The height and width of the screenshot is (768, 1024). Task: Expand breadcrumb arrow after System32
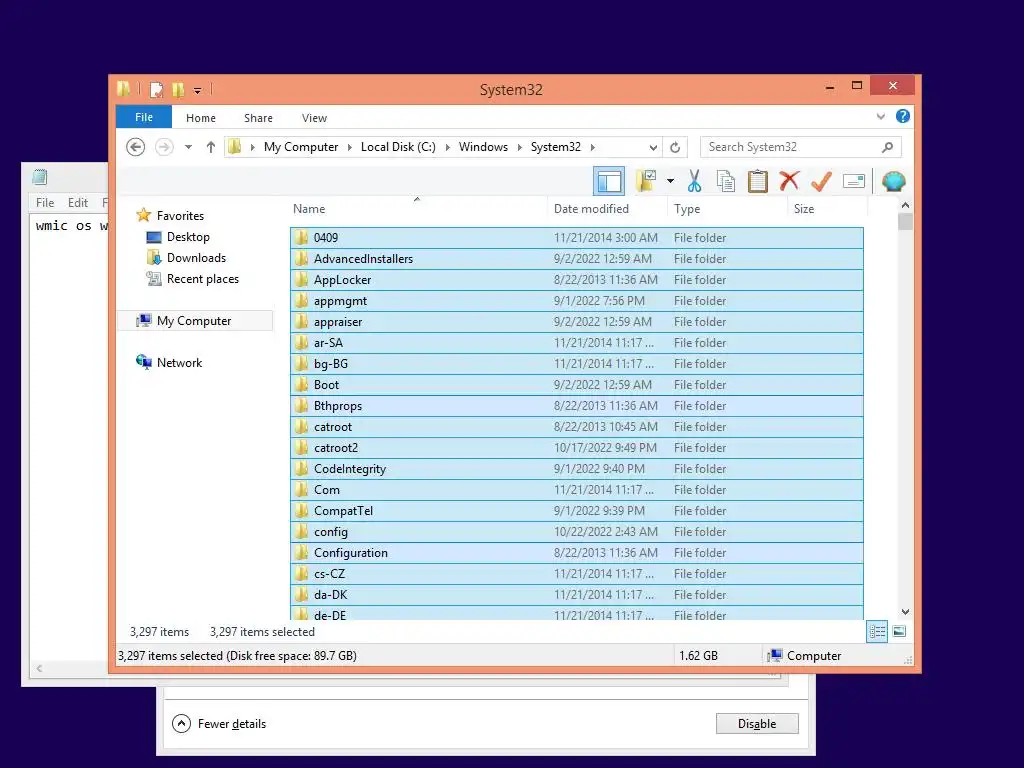coord(592,148)
